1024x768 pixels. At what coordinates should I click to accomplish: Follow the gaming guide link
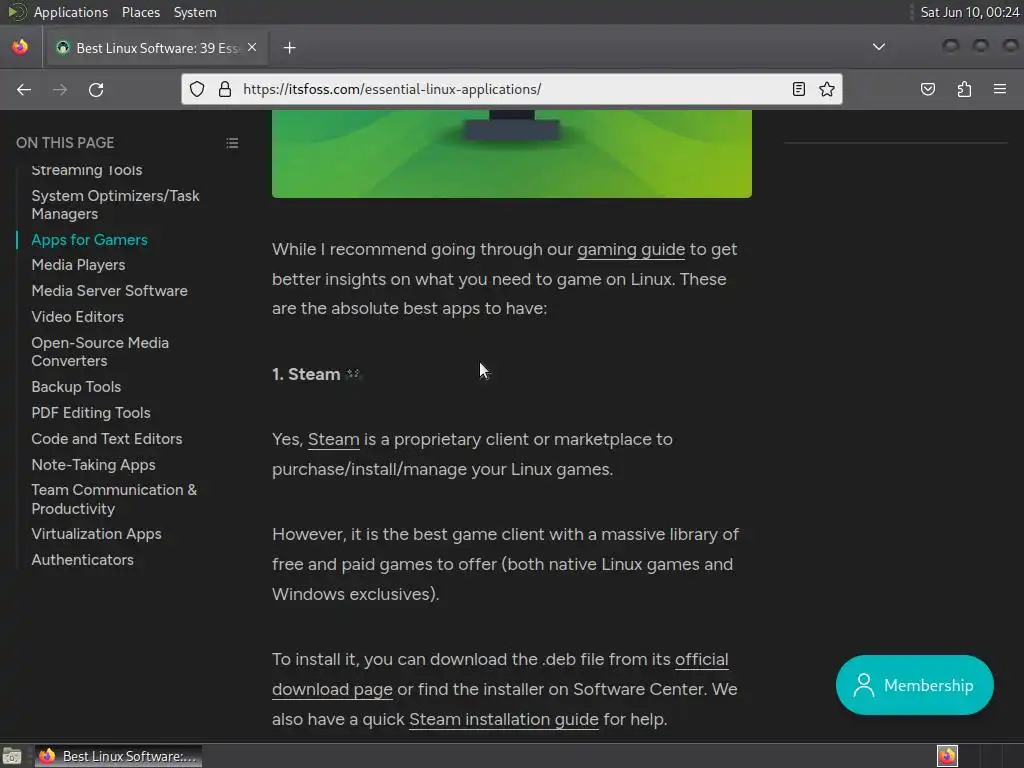[x=631, y=249]
